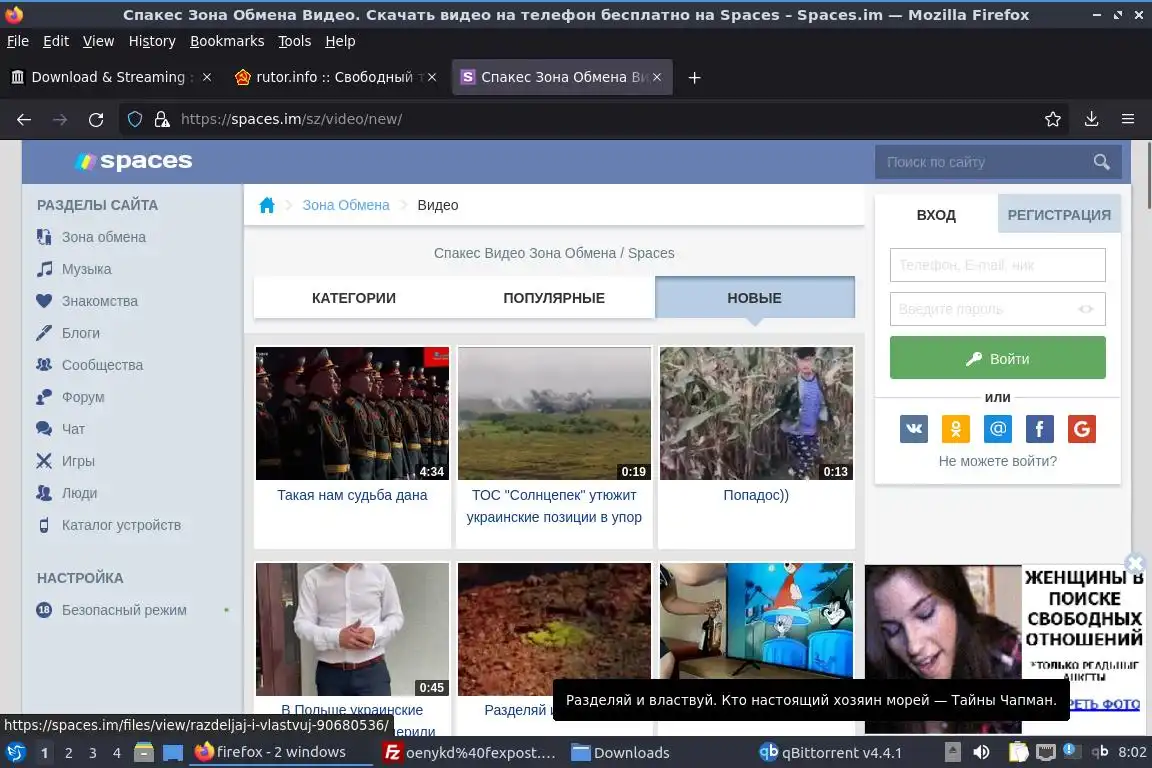Focus the password input field
The height and width of the screenshot is (768, 1152).
(x=998, y=309)
